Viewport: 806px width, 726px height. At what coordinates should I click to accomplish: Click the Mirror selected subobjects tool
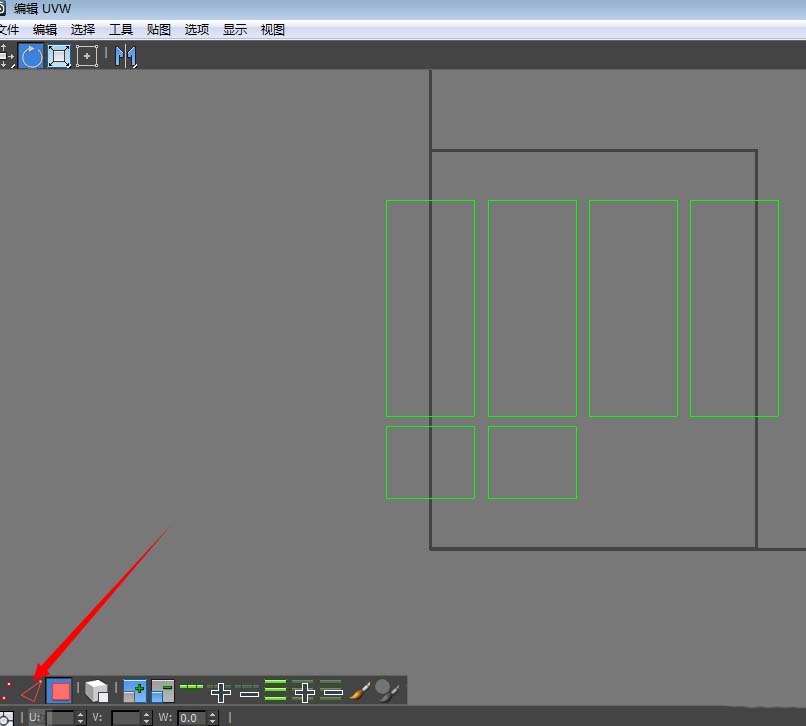click(126, 56)
